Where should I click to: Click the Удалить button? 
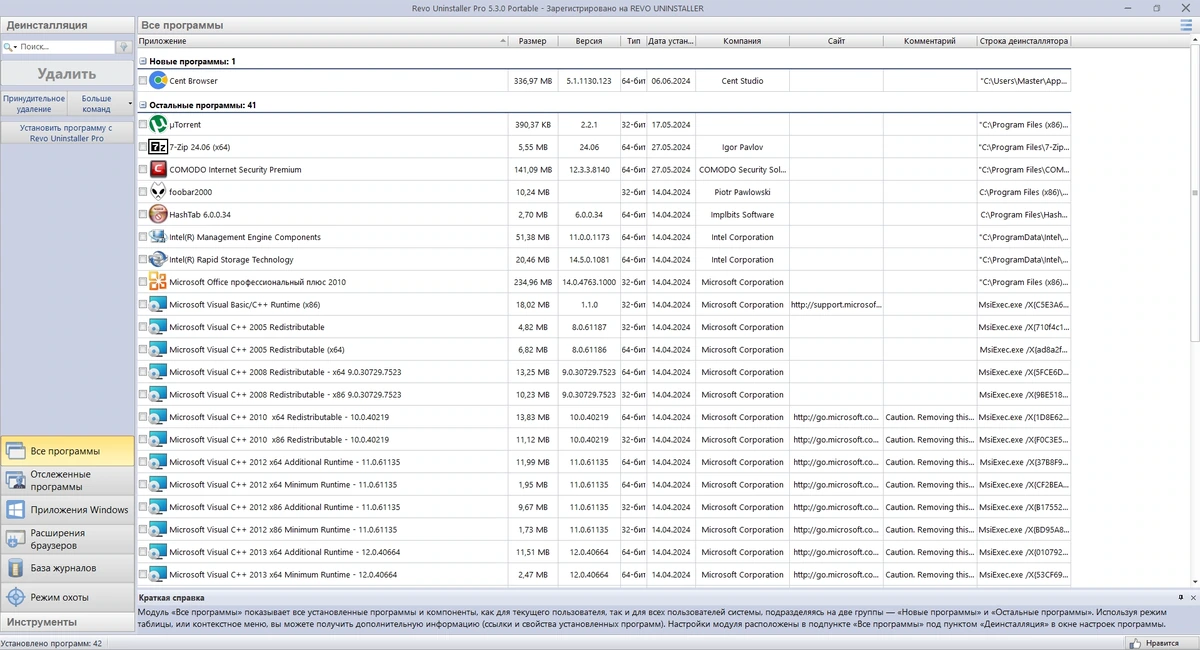67,74
